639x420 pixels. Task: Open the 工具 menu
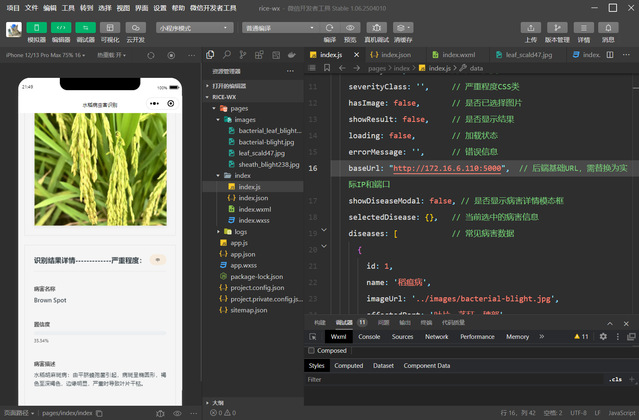click(x=67, y=7)
